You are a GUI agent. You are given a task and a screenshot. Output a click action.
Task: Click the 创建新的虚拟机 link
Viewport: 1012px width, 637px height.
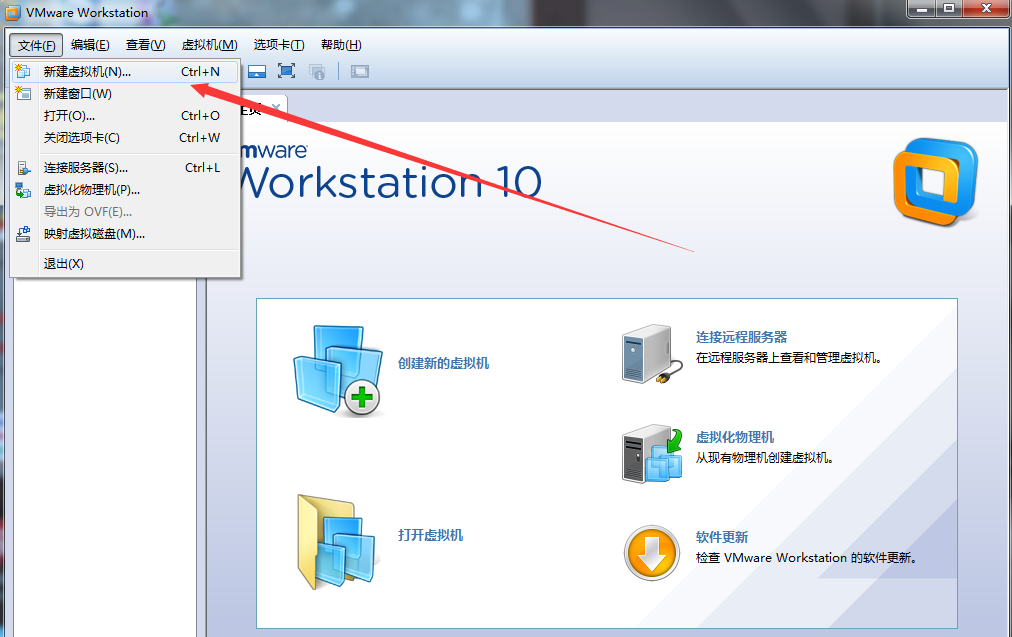pyautogui.click(x=443, y=364)
